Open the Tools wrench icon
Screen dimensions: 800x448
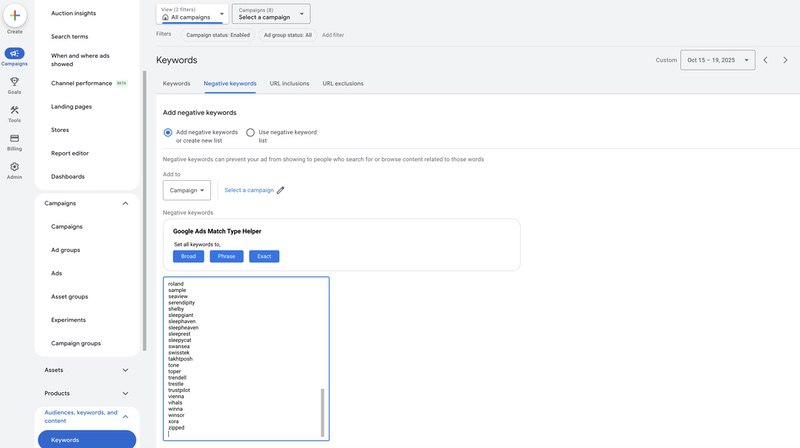point(14,110)
